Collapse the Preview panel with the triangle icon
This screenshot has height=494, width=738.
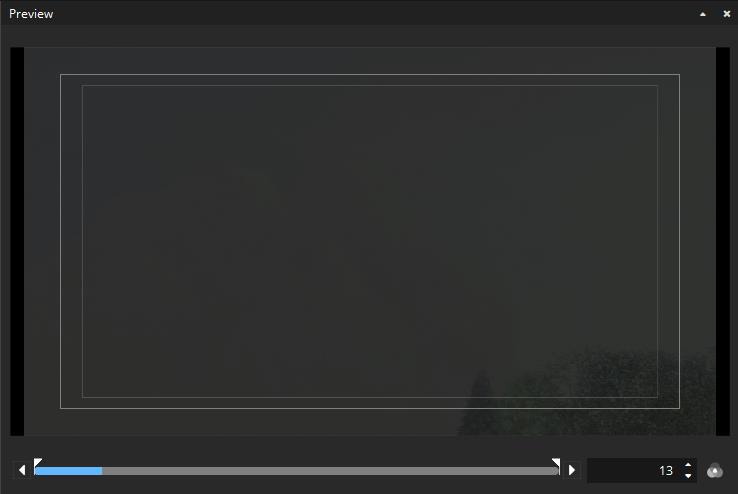pyautogui.click(x=703, y=14)
